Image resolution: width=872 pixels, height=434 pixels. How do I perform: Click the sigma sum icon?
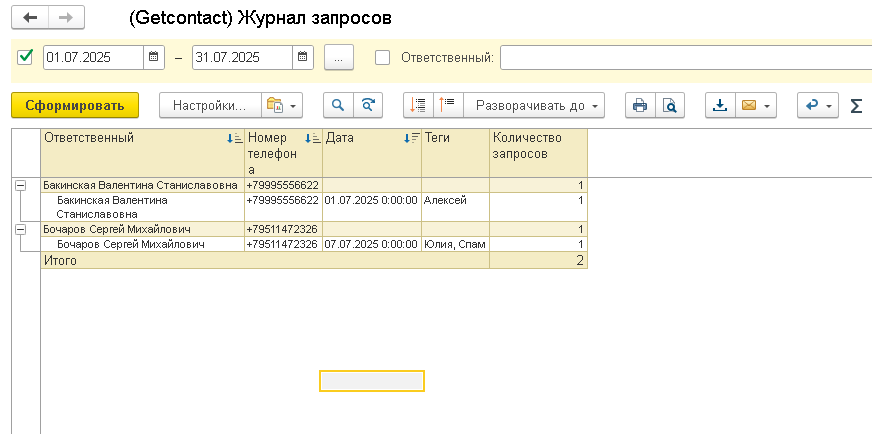(x=856, y=105)
